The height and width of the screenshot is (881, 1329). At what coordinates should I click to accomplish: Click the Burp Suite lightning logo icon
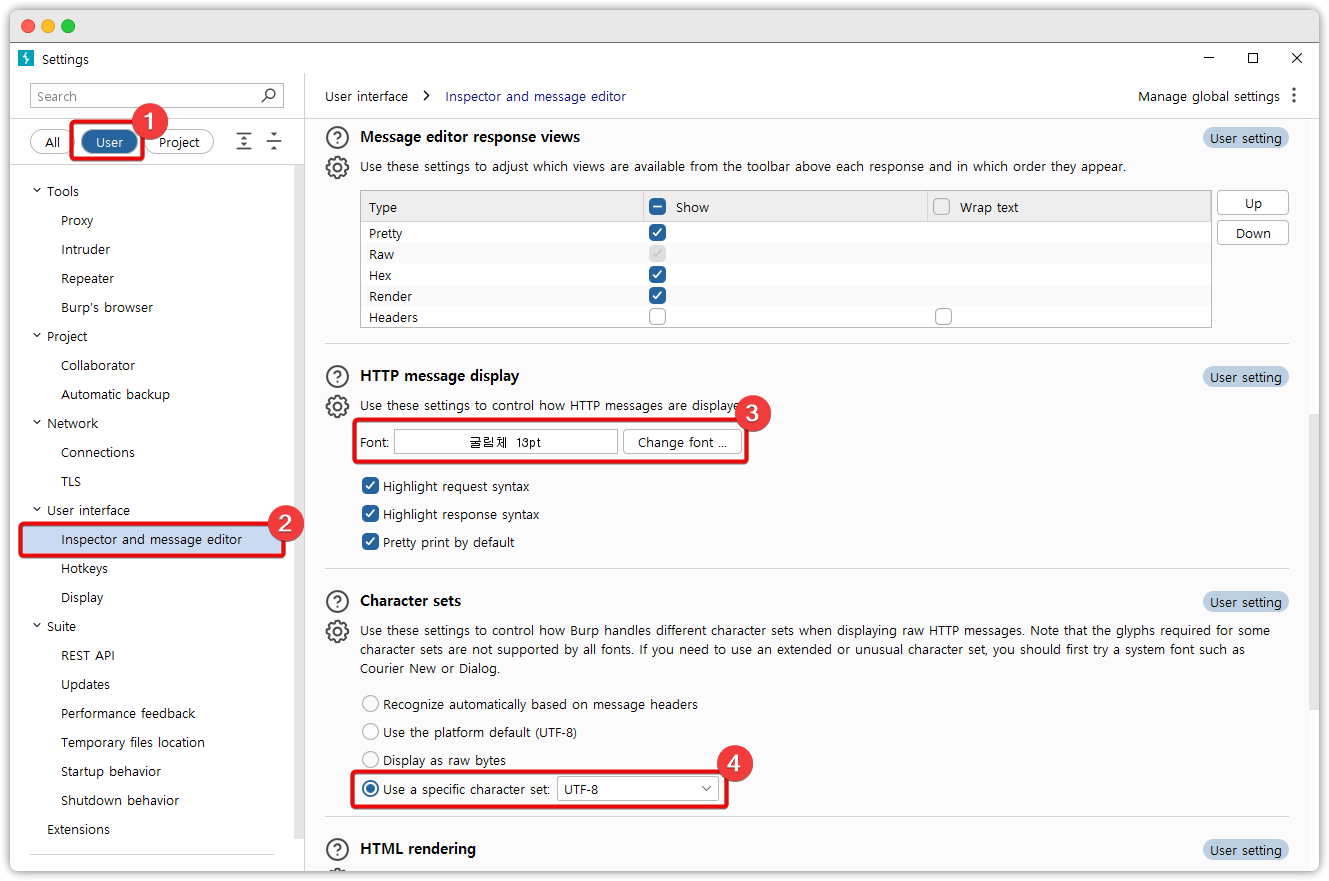point(26,58)
